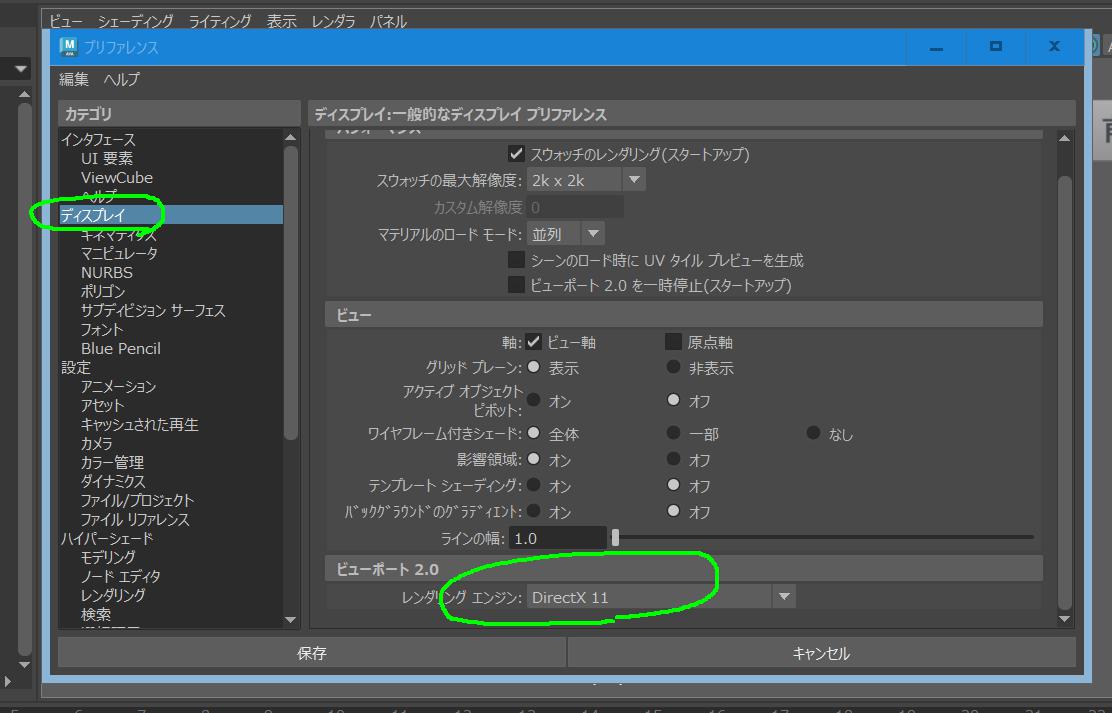Select the サブディビジョン サーフェス category
The height and width of the screenshot is (713, 1112).
click(x=152, y=310)
